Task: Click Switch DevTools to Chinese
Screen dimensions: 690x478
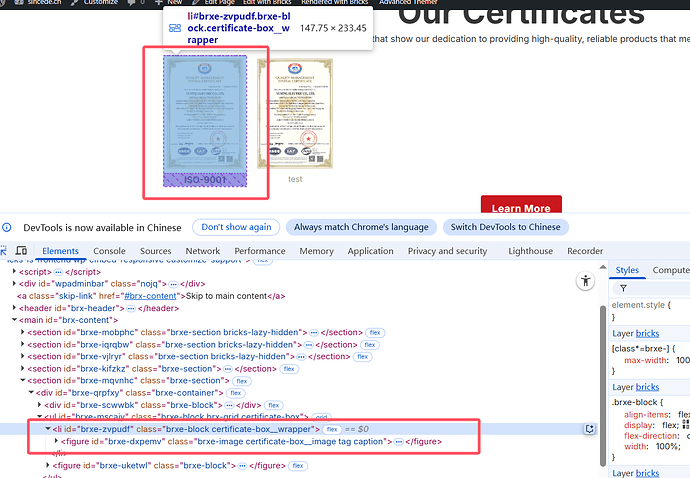Action: (506, 227)
